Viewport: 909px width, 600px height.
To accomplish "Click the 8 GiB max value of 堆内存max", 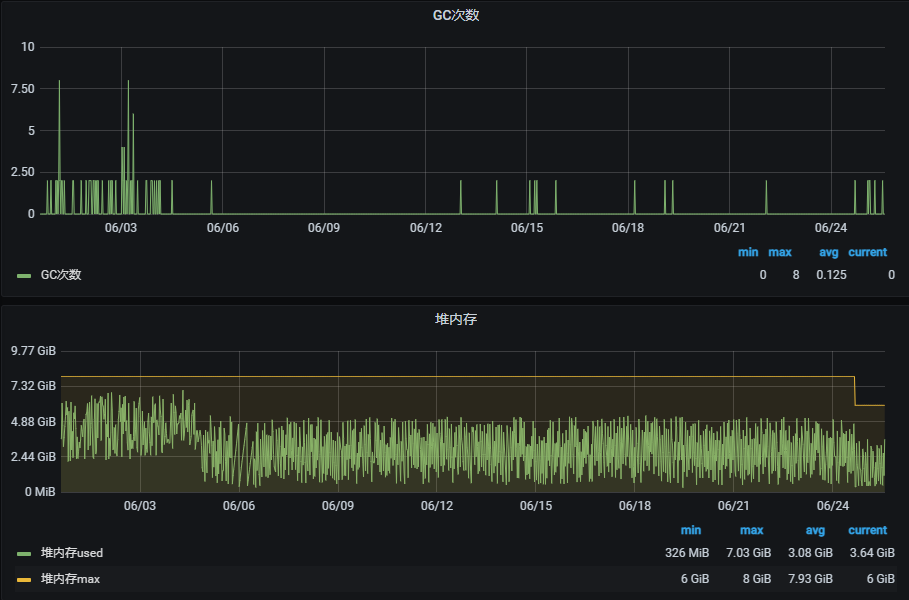I will [757, 579].
